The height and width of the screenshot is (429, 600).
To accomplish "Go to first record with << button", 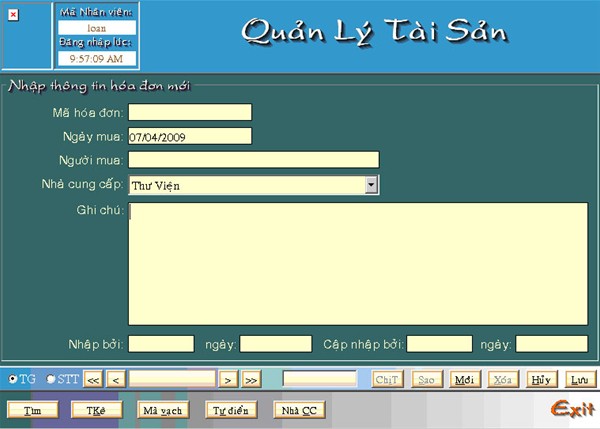I will coord(93,379).
